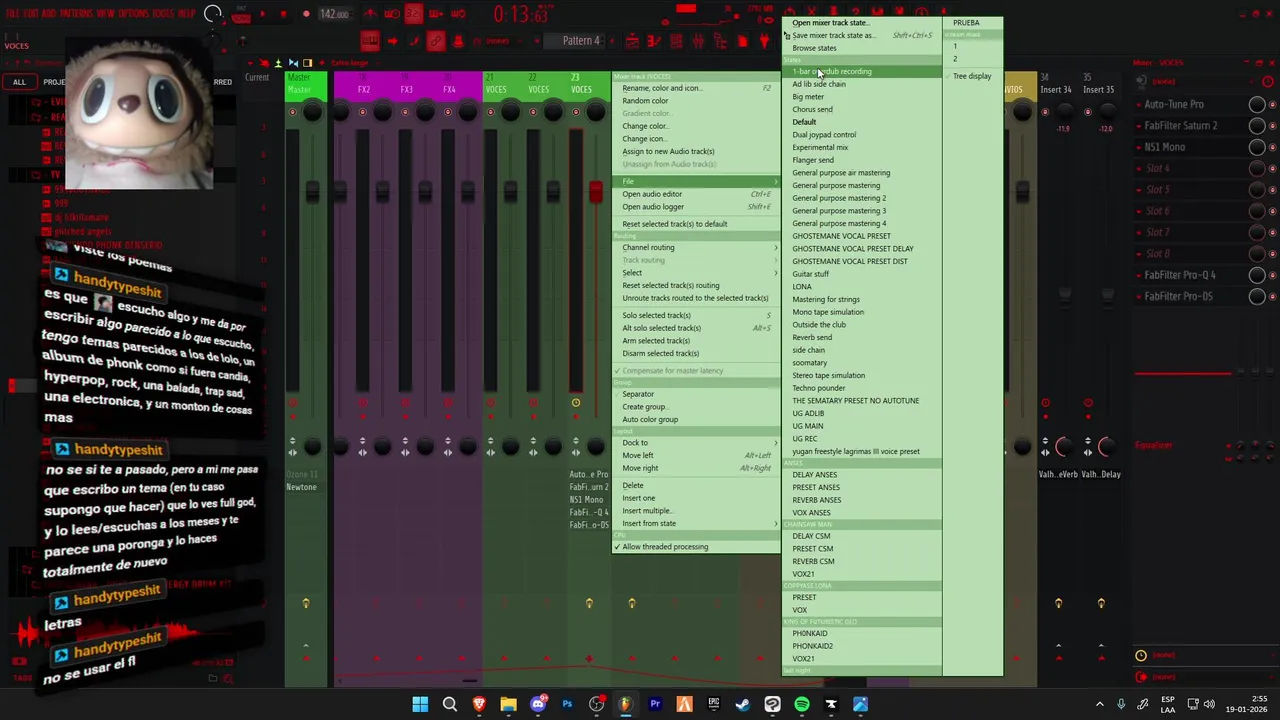Screen dimensions: 1280x720
Task: Toggle 'Allow threaded processing' checkbox item
Action: [x=695, y=547]
